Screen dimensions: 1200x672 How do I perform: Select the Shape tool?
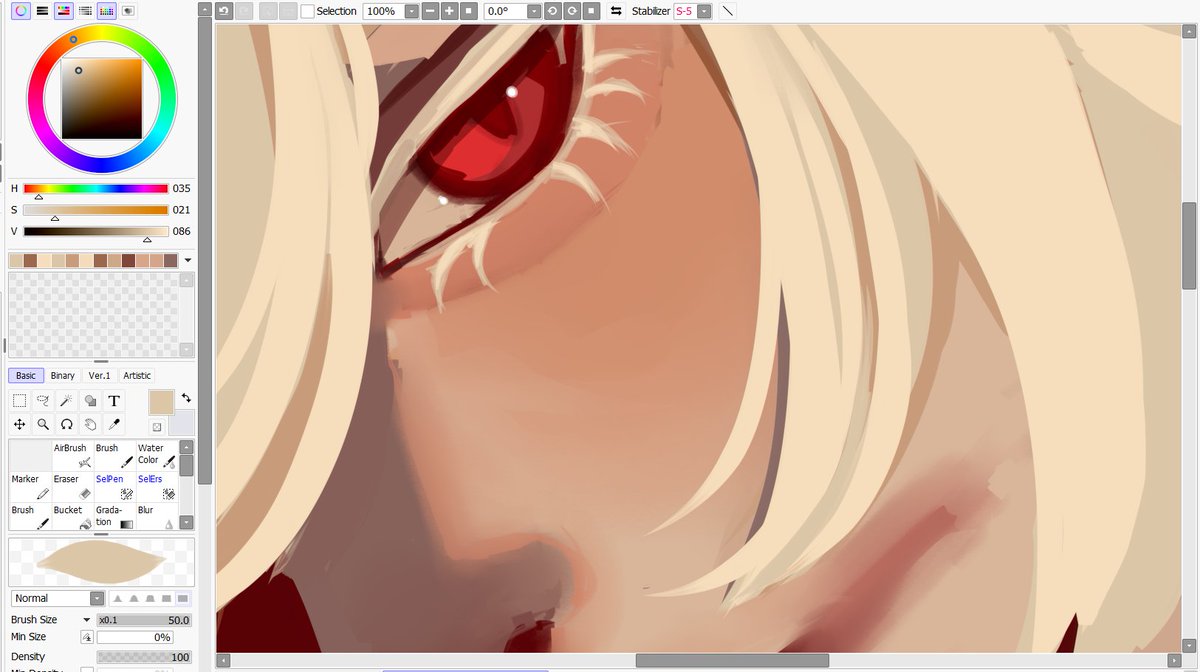click(90, 400)
